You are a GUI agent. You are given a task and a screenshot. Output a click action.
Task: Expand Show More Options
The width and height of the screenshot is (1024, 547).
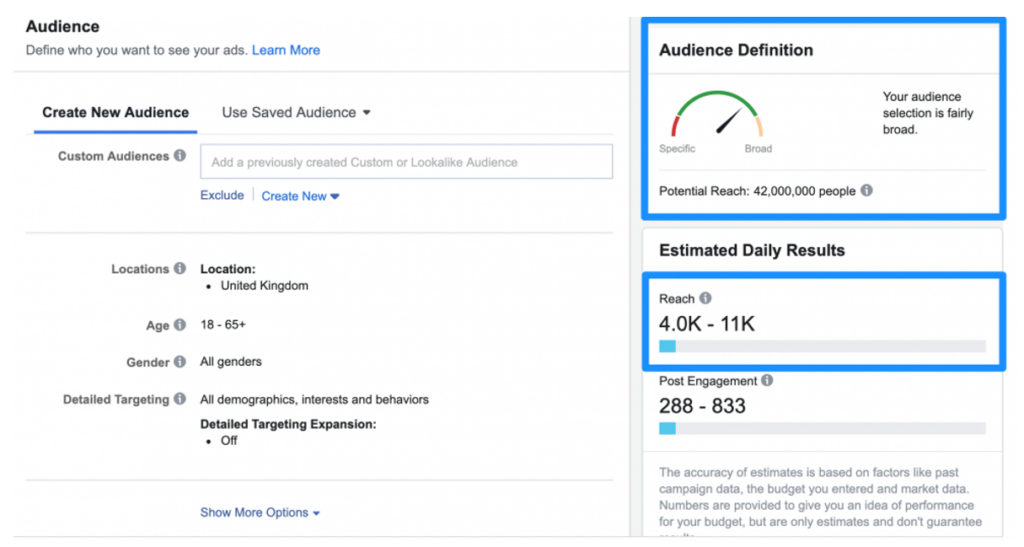[260, 512]
